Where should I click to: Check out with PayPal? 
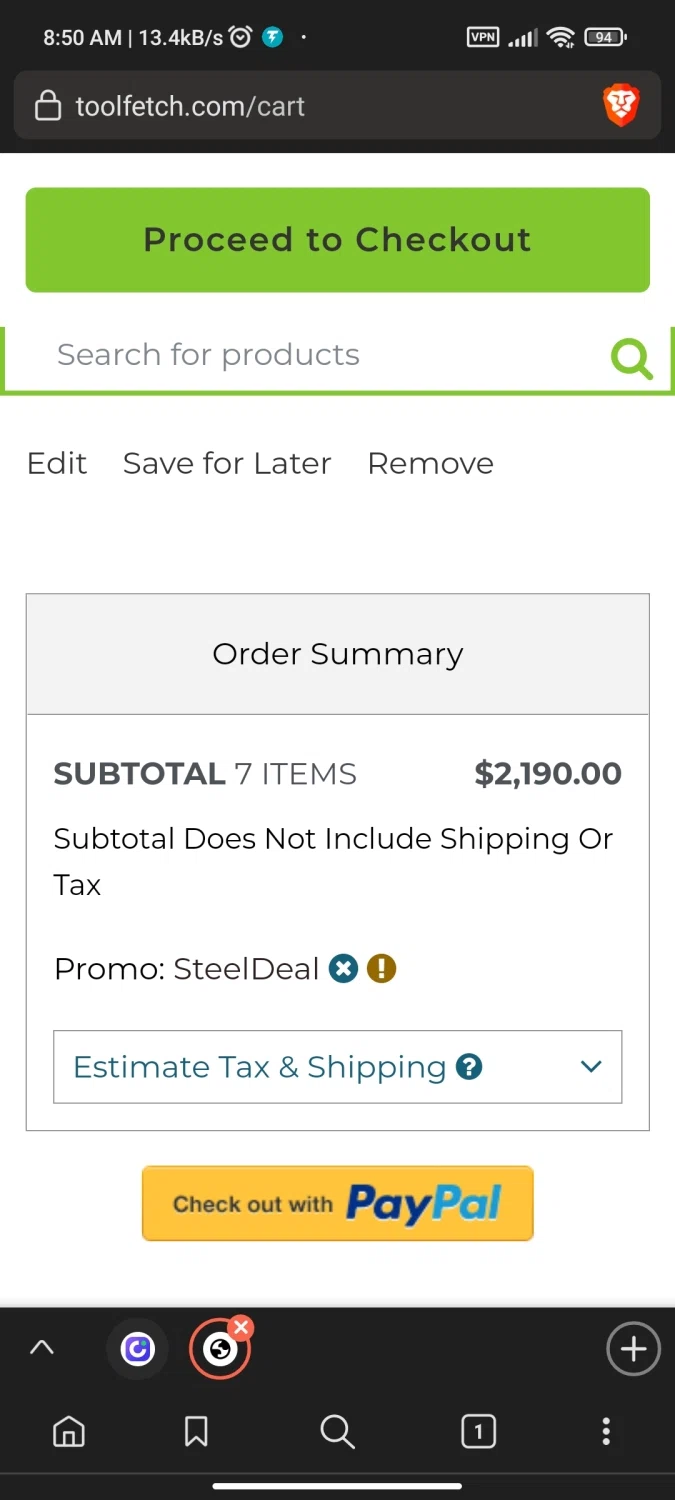(x=337, y=1203)
